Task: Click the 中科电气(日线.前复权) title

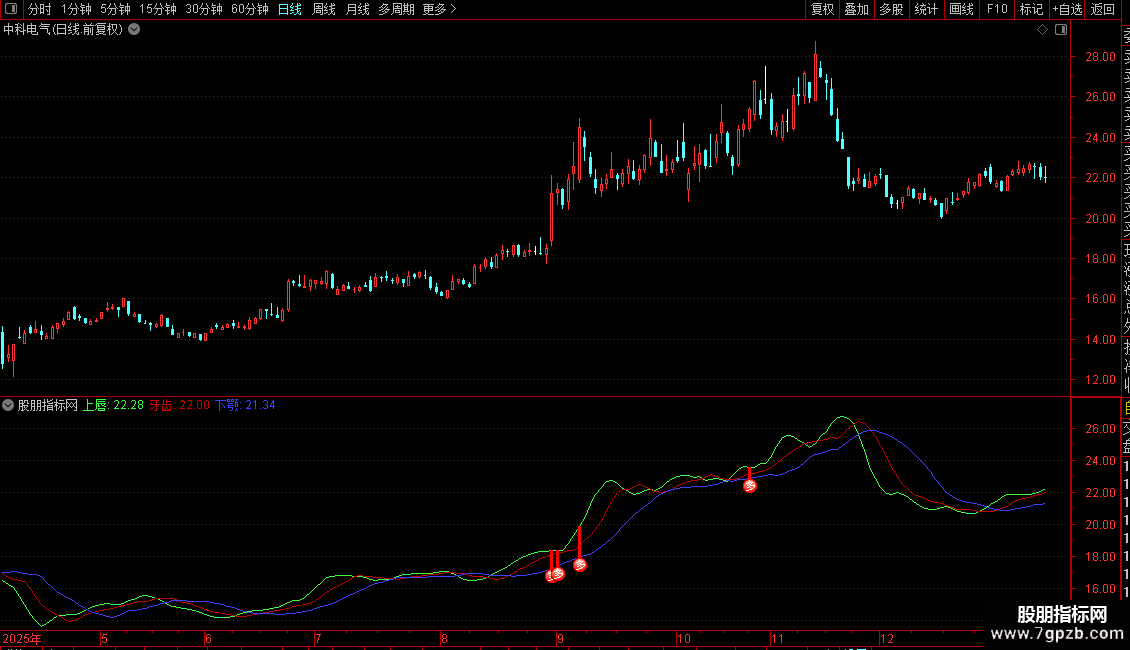Action: click(63, 30)
